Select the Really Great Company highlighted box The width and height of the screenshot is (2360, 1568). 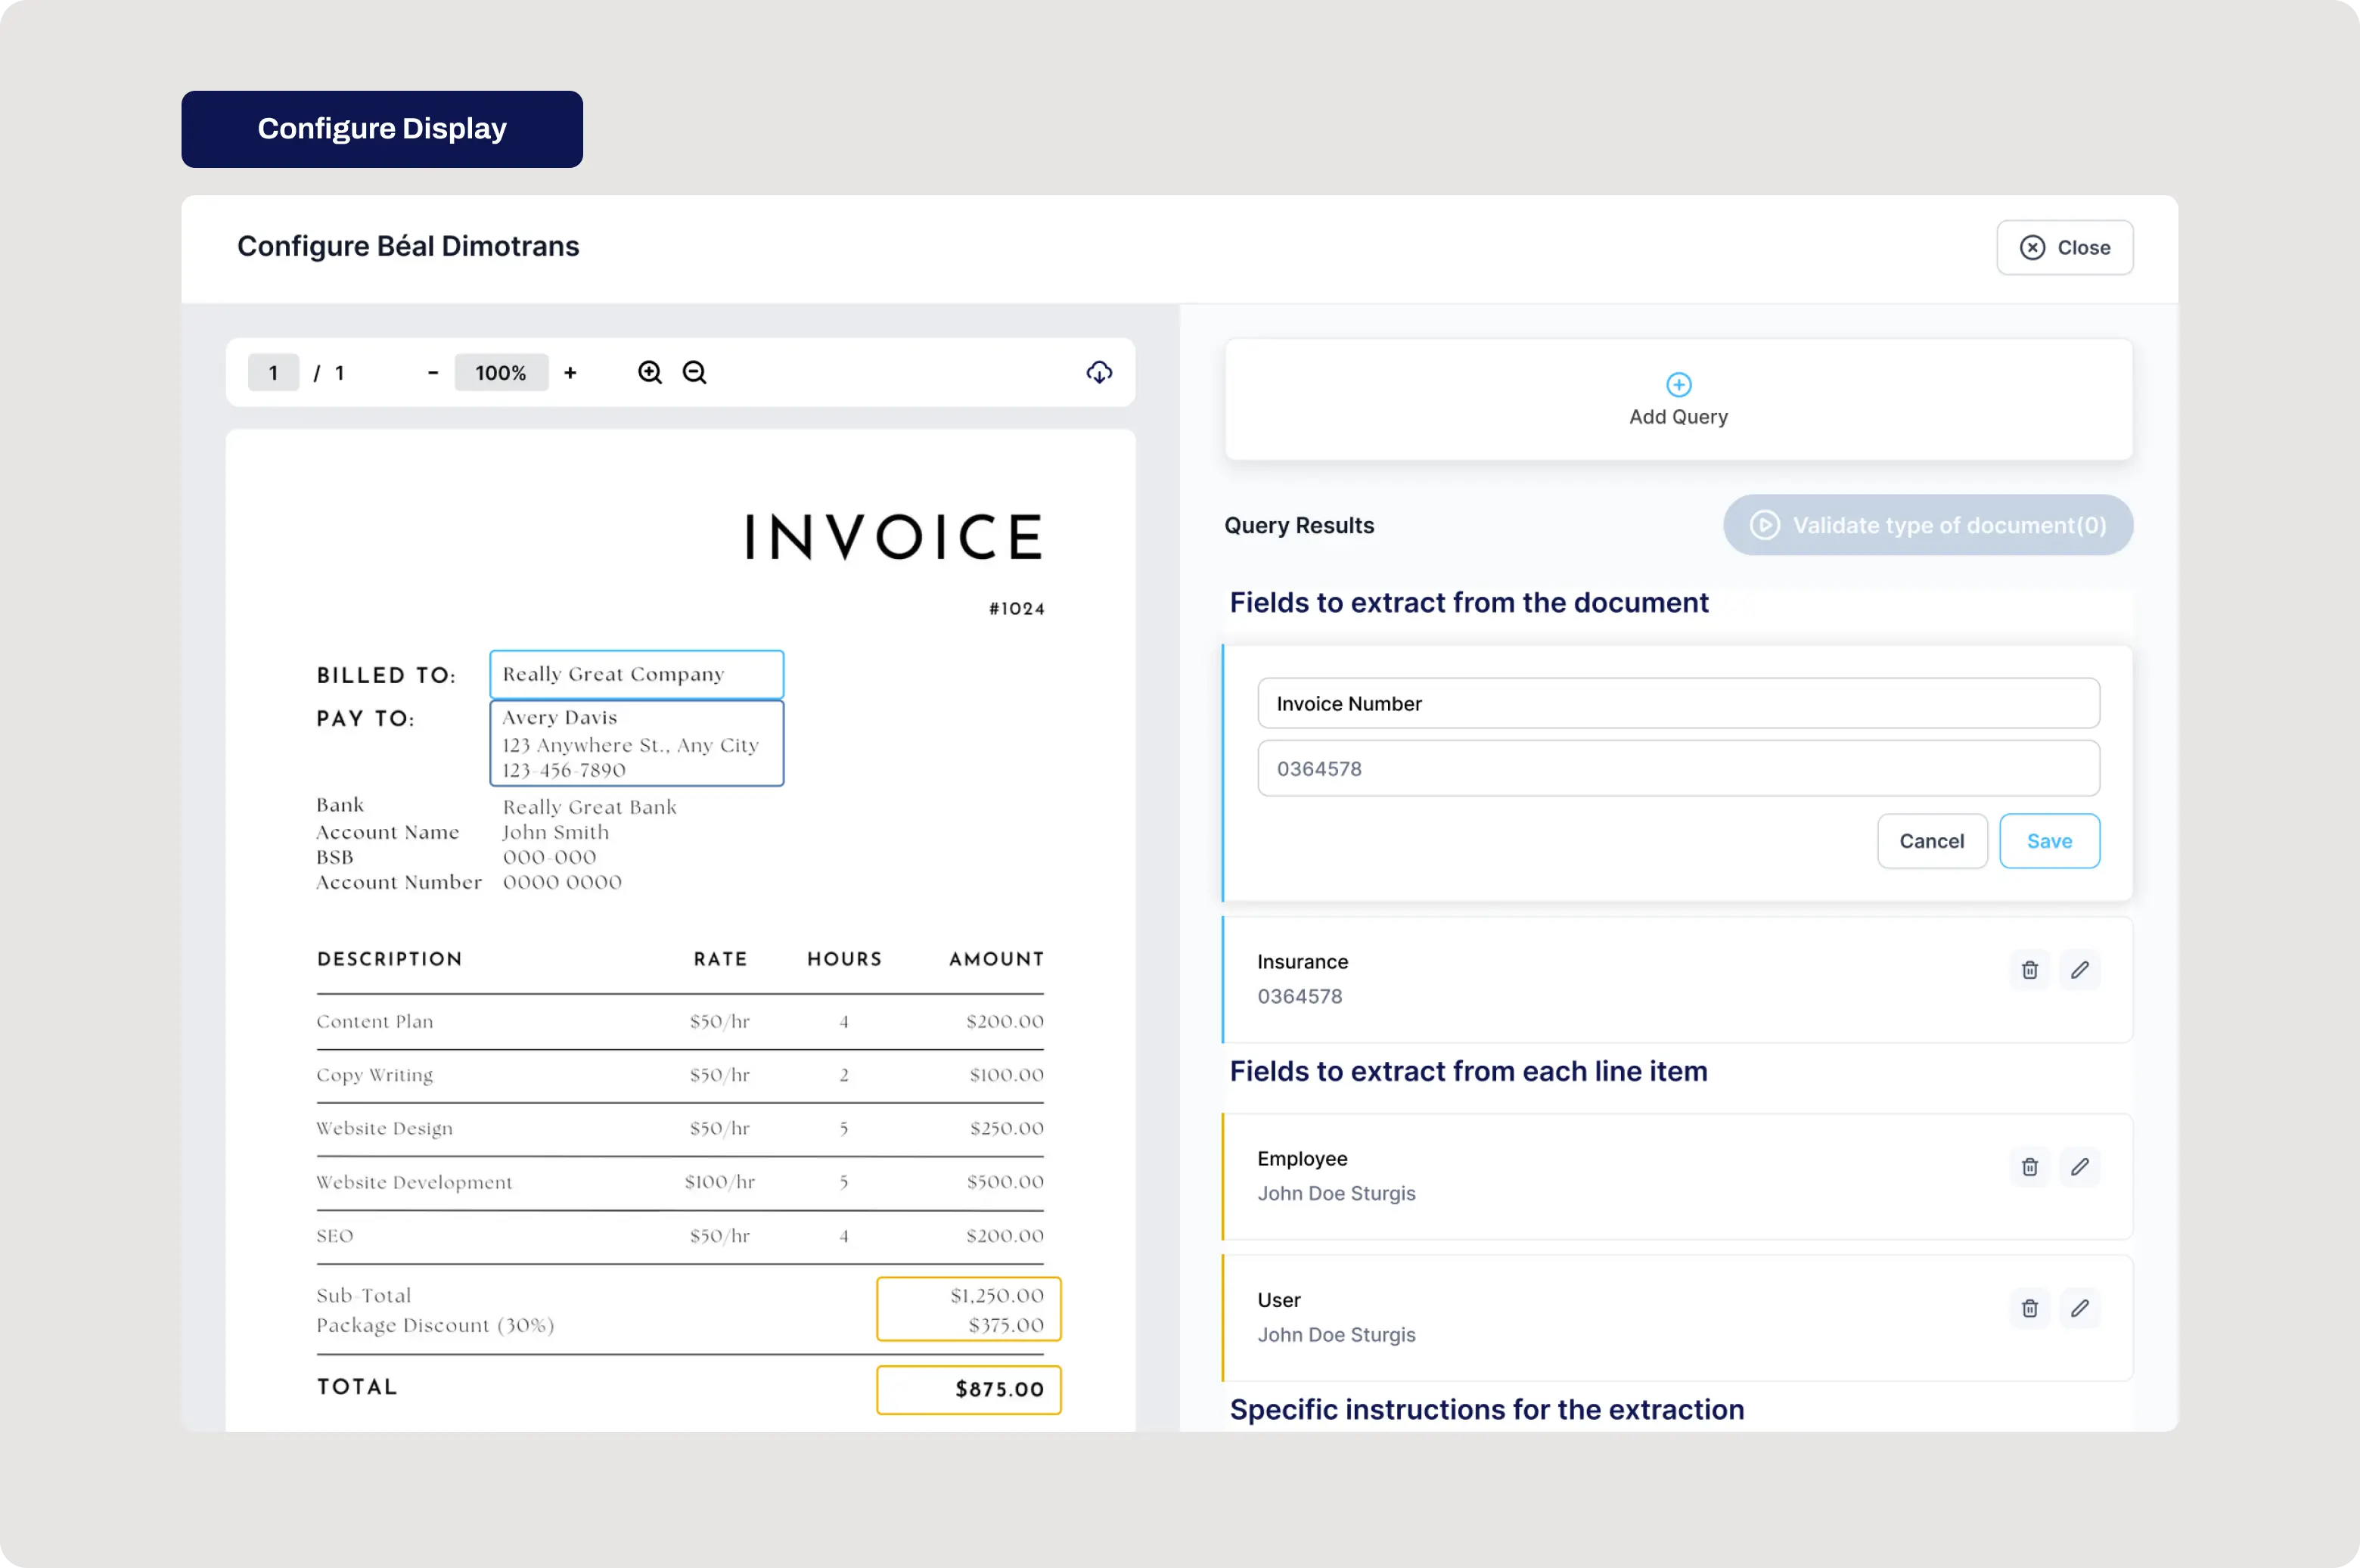tap(636, 675)
